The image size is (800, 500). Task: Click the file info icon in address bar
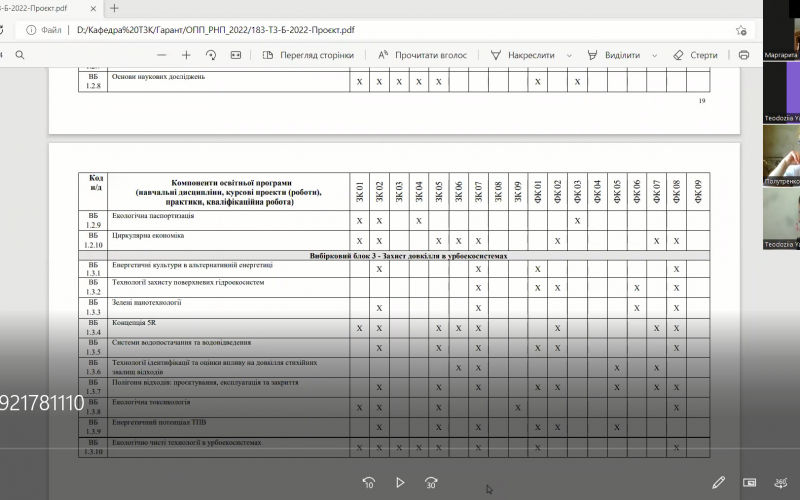point(31,30)
